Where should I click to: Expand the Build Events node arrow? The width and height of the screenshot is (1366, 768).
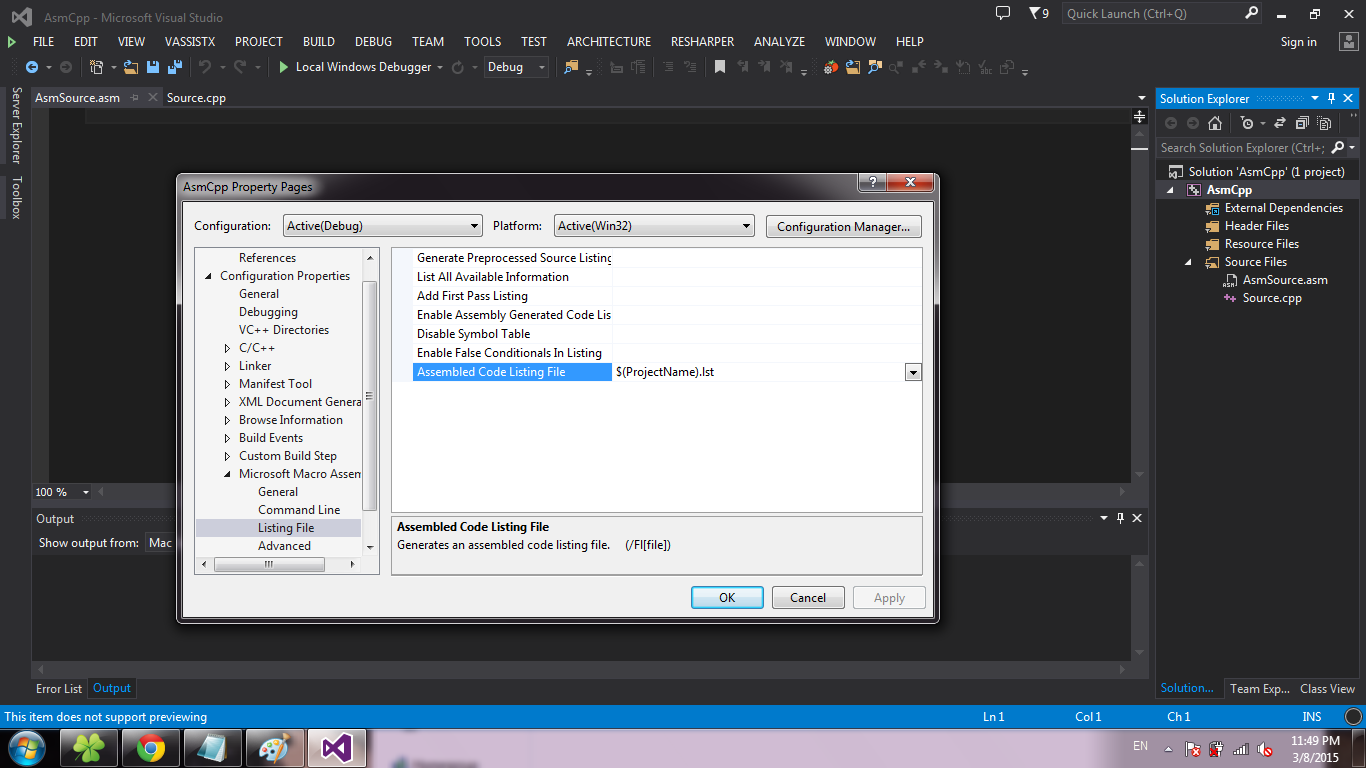(x=228, y=438)
